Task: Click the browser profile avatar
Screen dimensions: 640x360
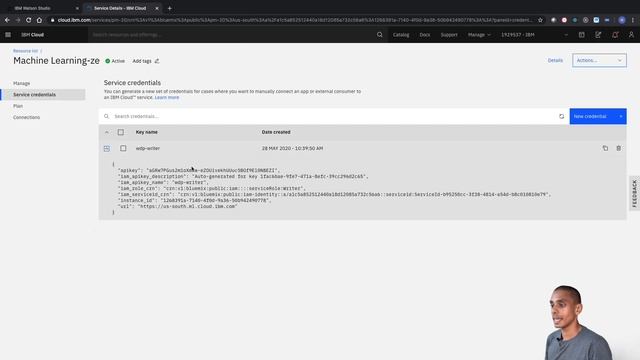Action: [622, 20]
